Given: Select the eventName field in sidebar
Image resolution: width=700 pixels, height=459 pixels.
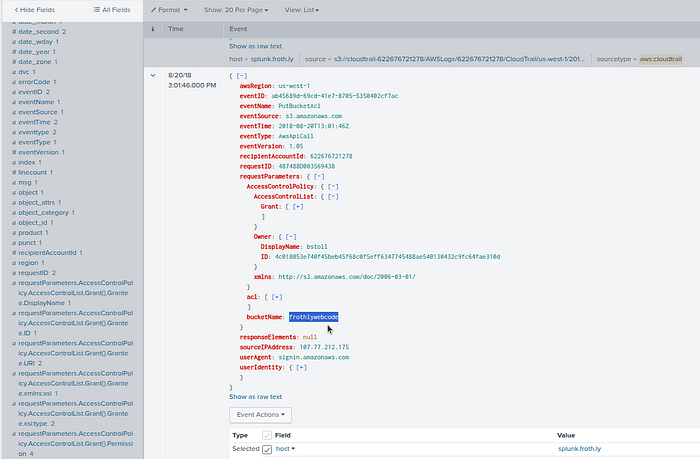Looking at the screenshot, I should pos(36,102).
